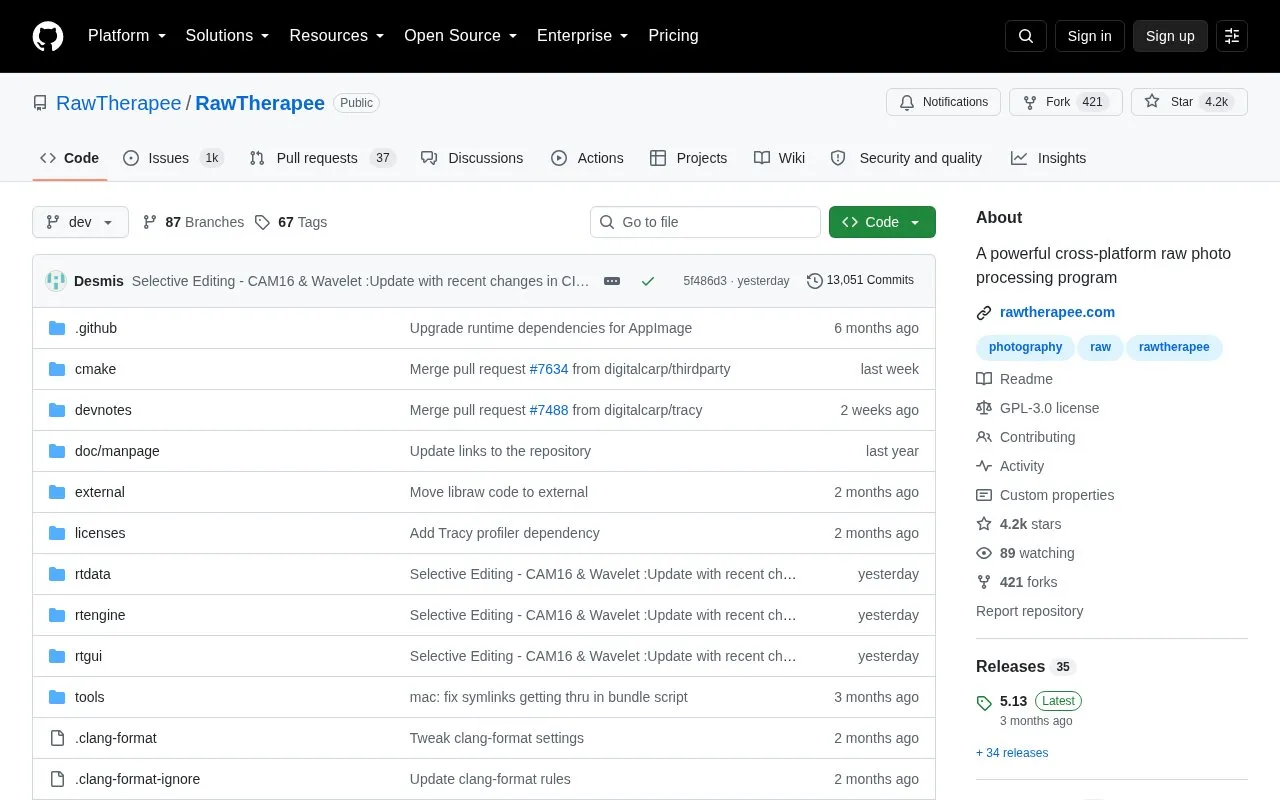Switch to the Pull requests tab
Image resolution: width=1280 pixels, height=800 pixels.
(322, 158)
